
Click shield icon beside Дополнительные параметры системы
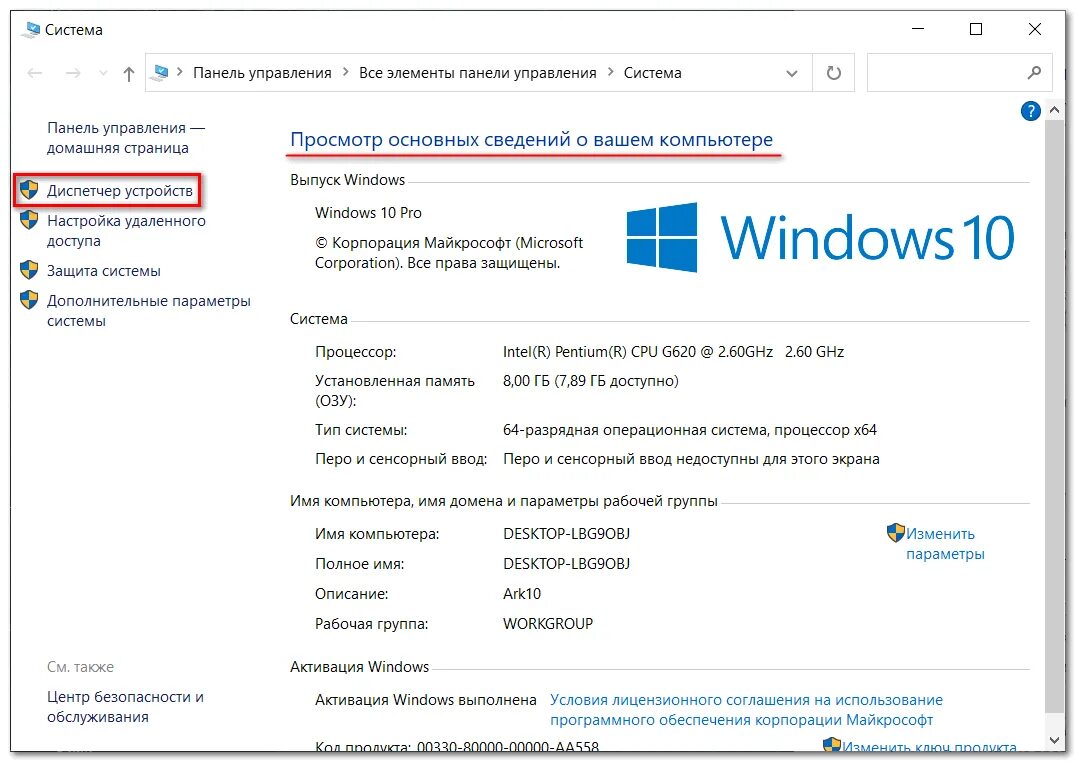(x=29, y=300)
